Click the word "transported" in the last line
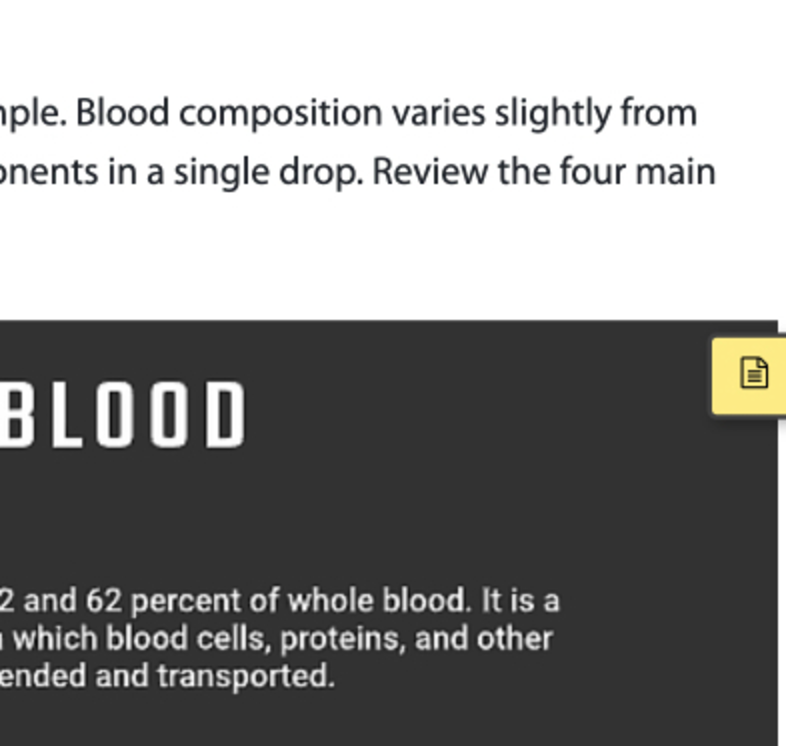The height and width of the screenshot is (746, 786). pos(246,676)
